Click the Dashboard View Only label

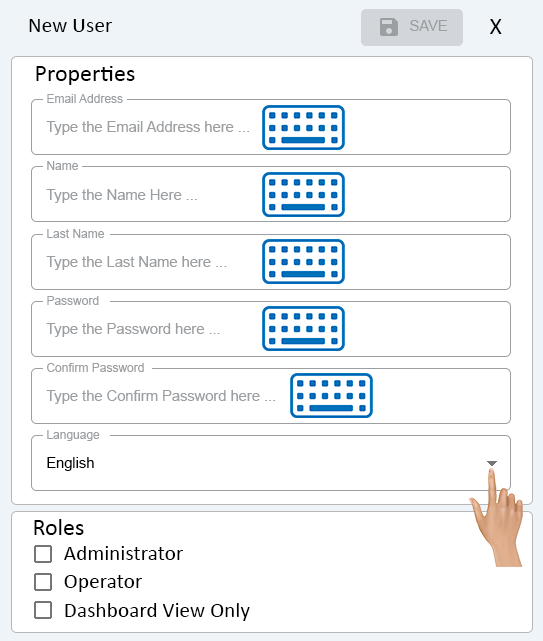(157, 611)
